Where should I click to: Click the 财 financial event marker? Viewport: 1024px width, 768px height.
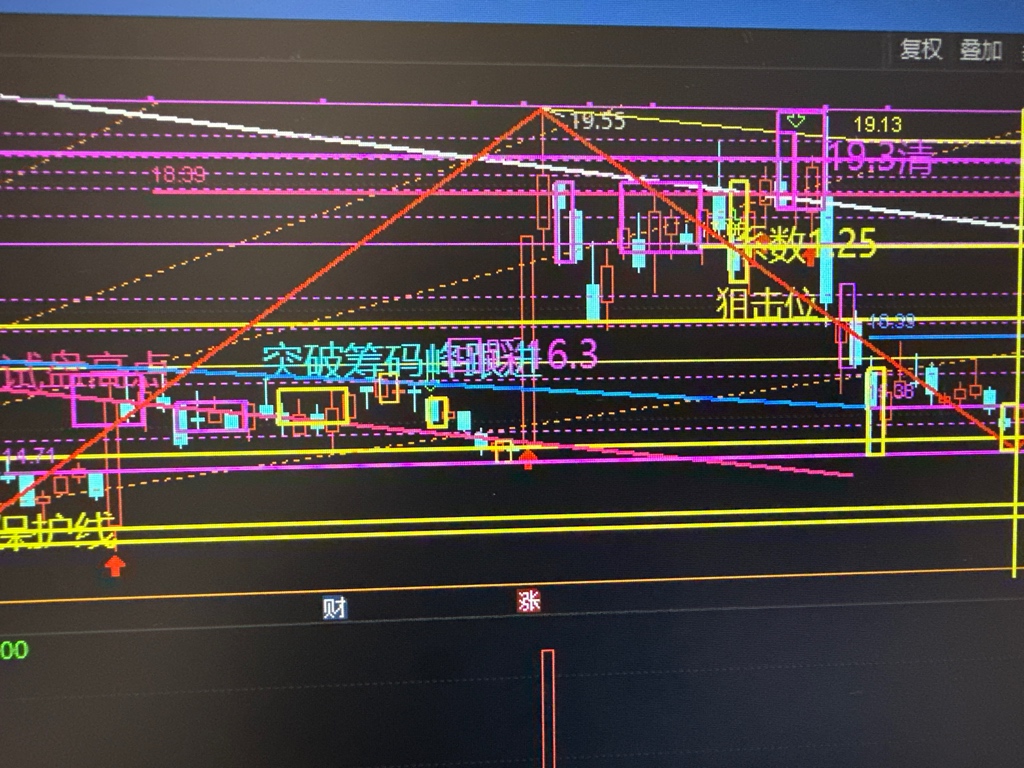334,607
